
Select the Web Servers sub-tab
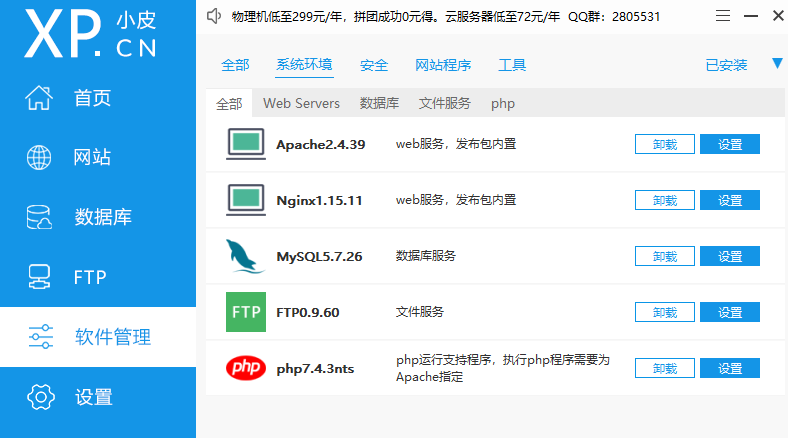click(x=301, y=103)
